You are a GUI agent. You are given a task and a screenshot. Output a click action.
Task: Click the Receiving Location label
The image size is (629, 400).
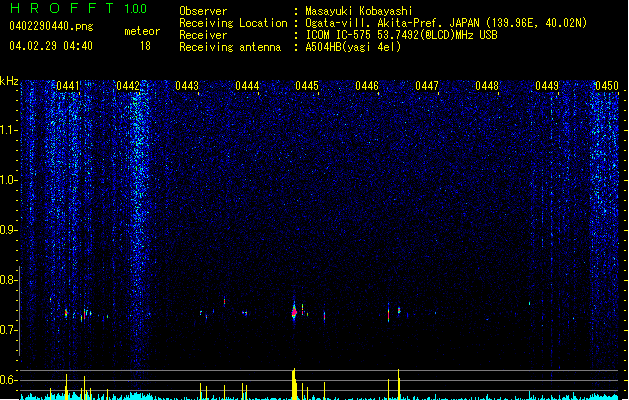point(233,23)
